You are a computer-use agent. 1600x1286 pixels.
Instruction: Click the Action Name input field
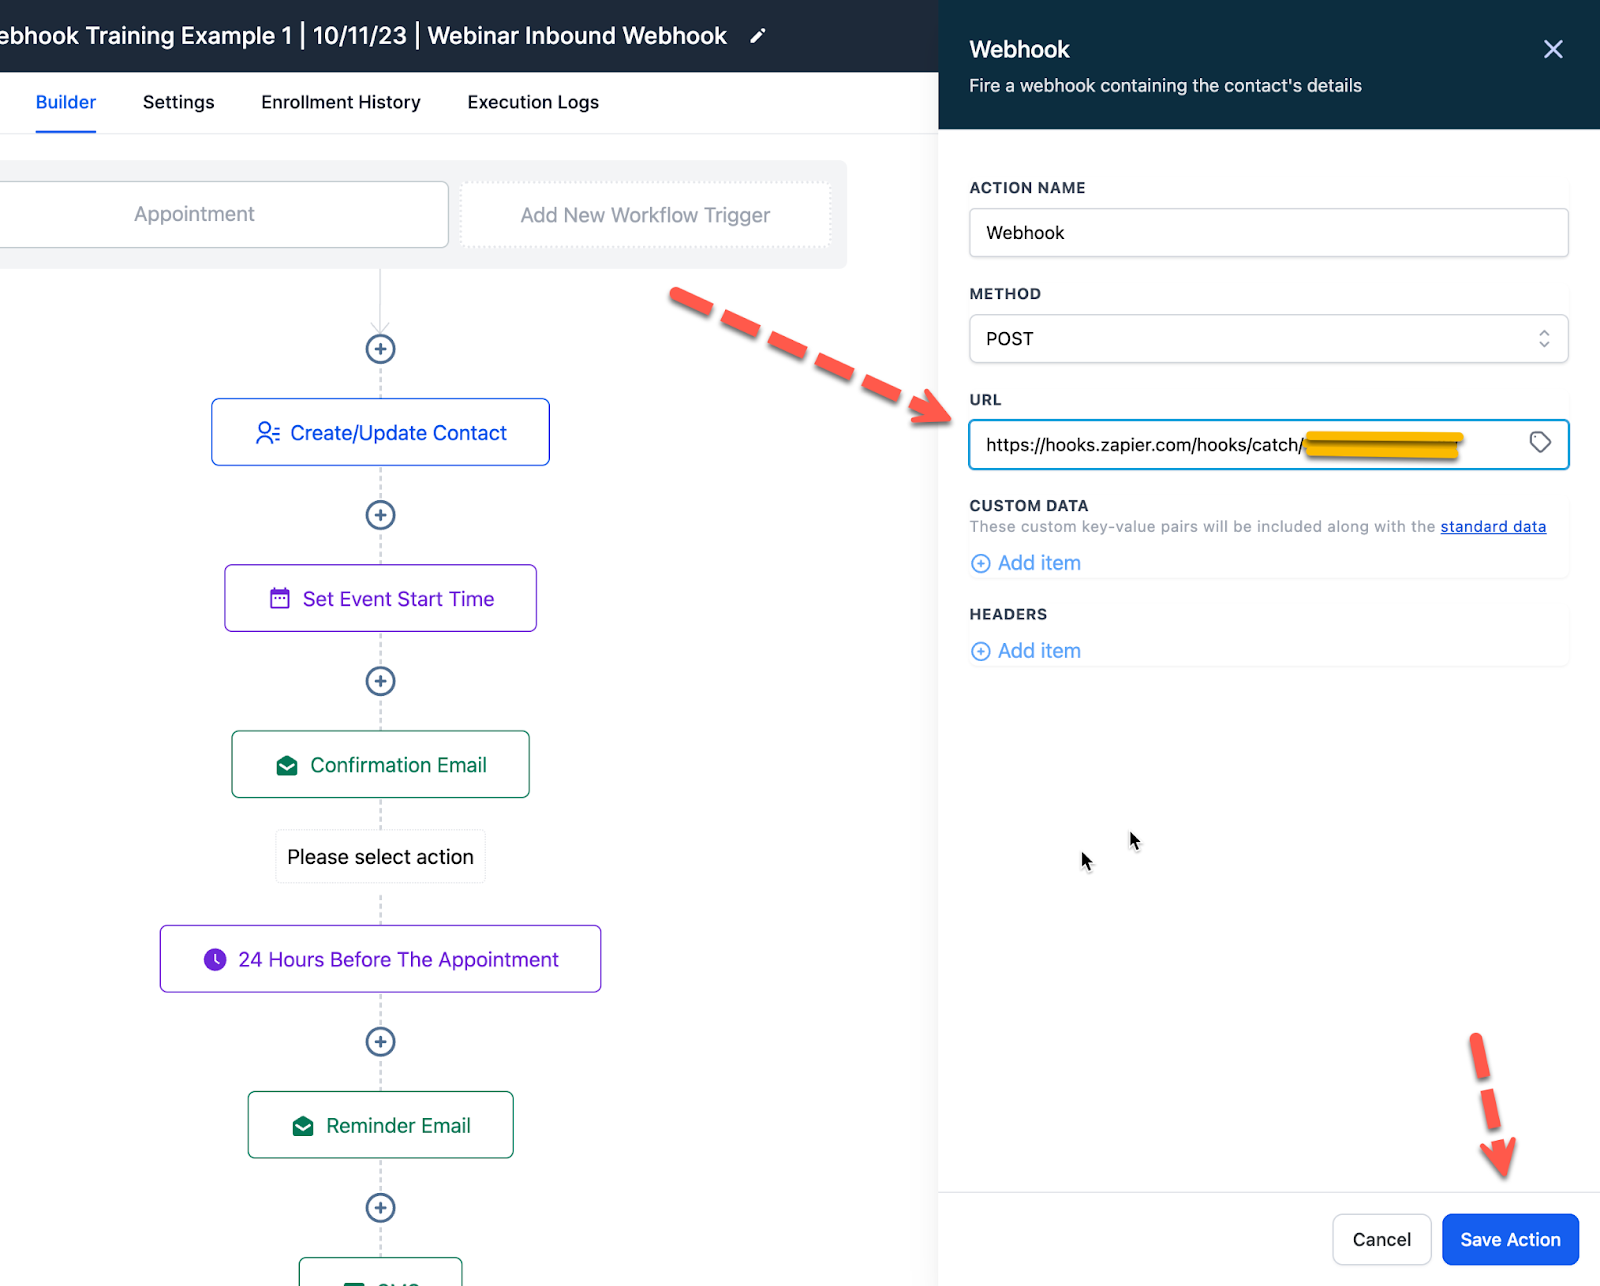pyautogui.click(x=1268, y=233)
